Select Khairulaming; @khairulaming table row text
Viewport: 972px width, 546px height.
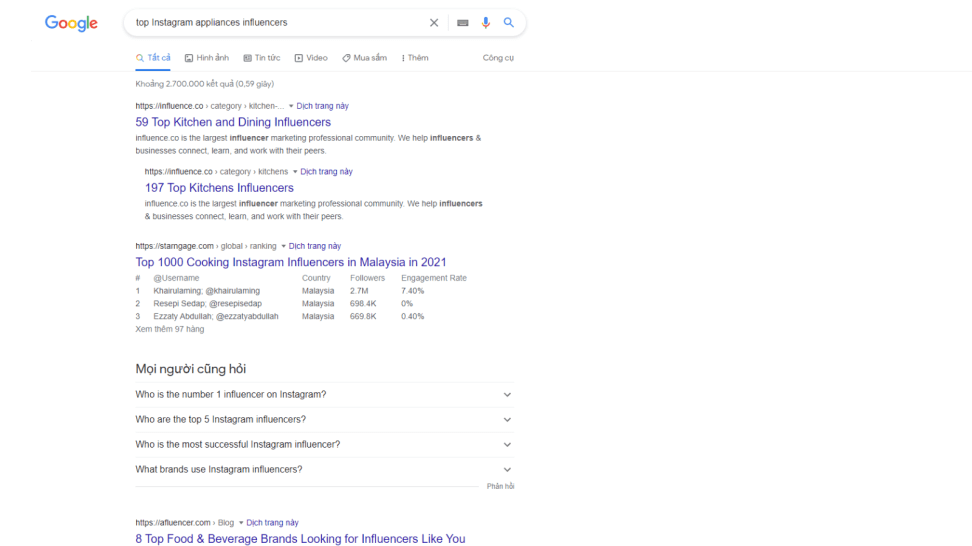point(206,291)
